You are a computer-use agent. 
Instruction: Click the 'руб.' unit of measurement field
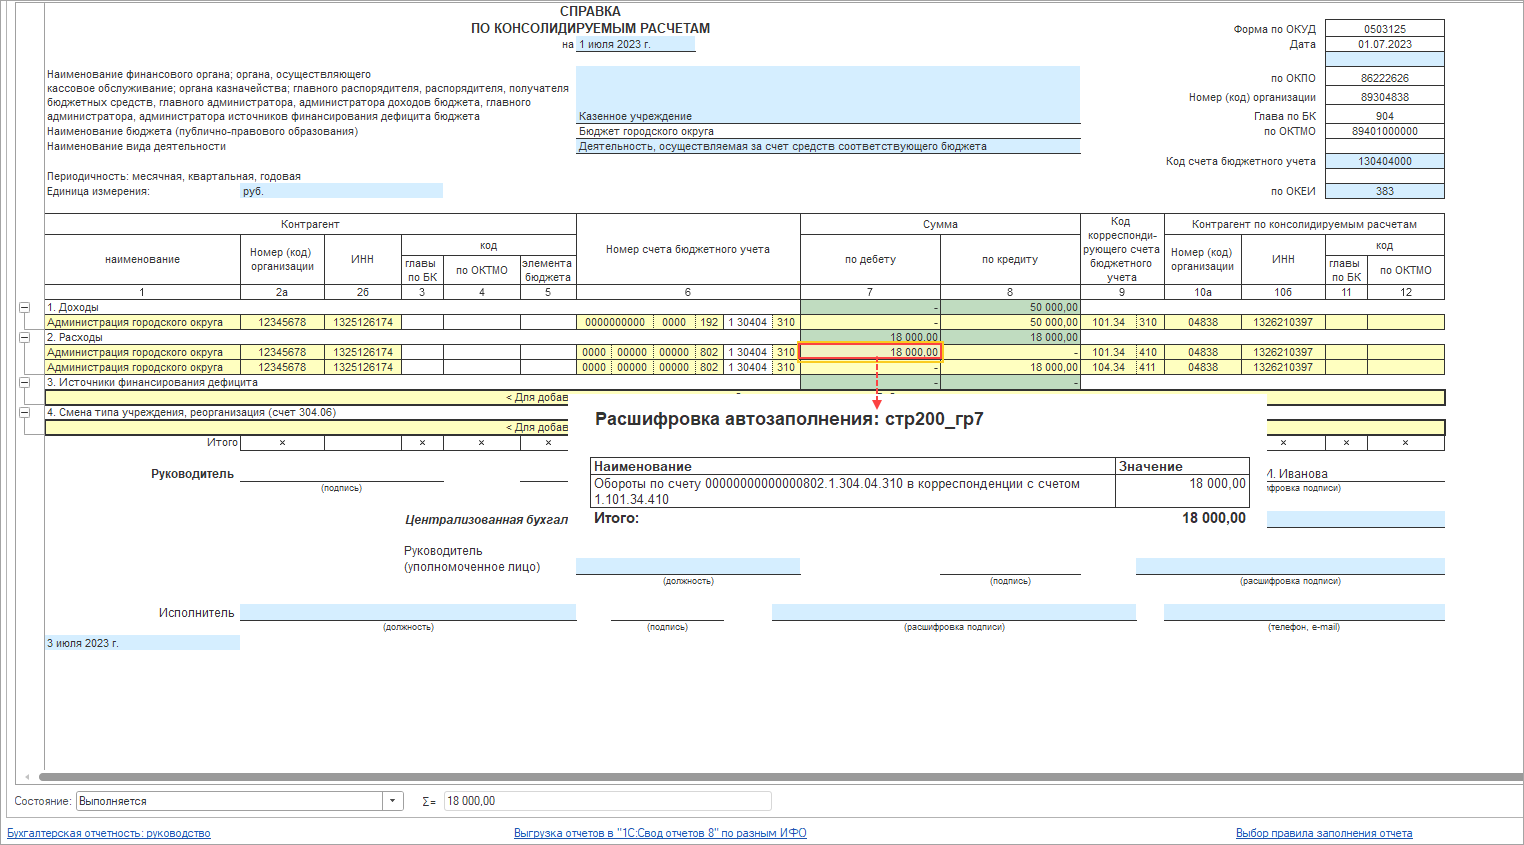pyautogui.click(x=341, y=191)
